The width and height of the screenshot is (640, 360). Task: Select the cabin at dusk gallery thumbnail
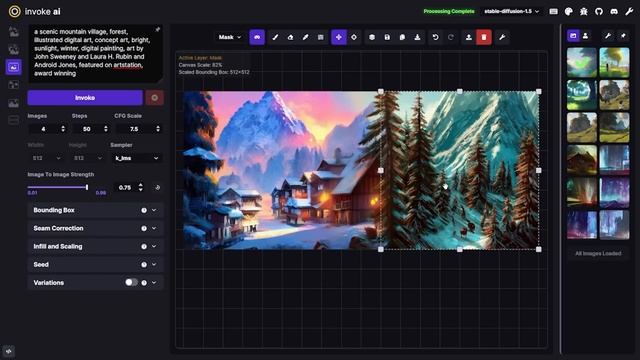coord(582,160)
